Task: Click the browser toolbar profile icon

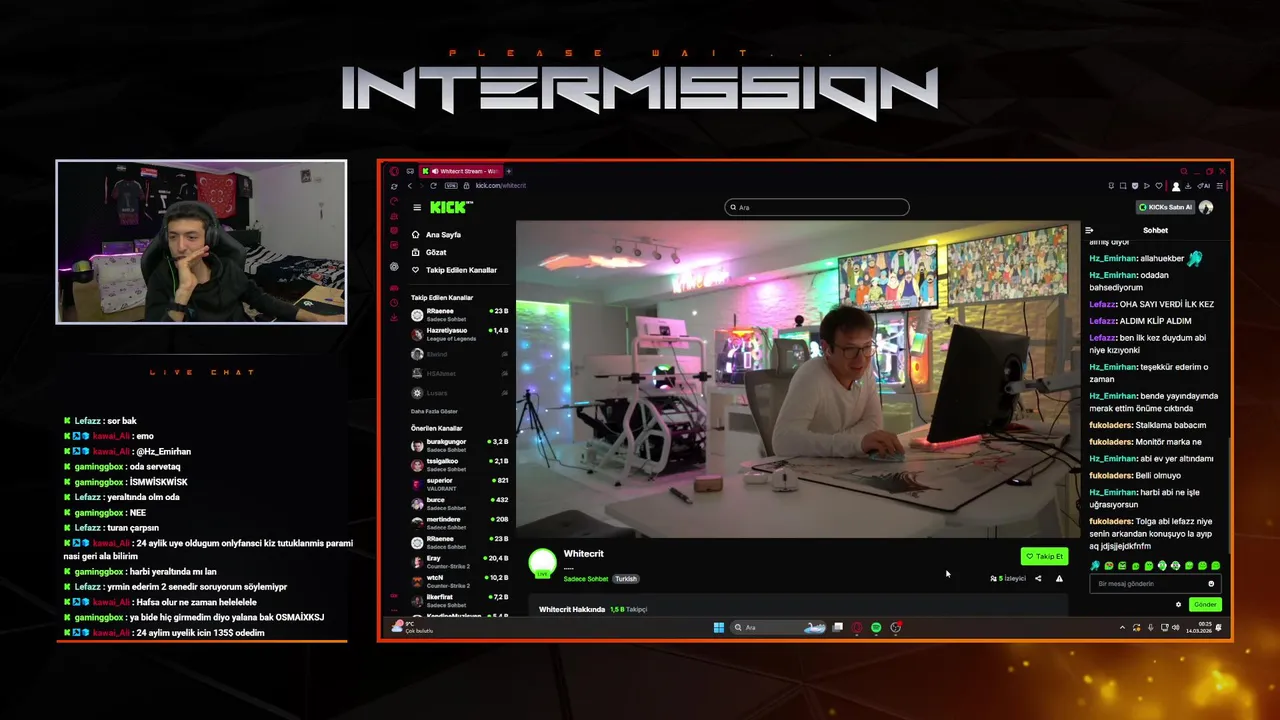Action: pos(1176,186)
